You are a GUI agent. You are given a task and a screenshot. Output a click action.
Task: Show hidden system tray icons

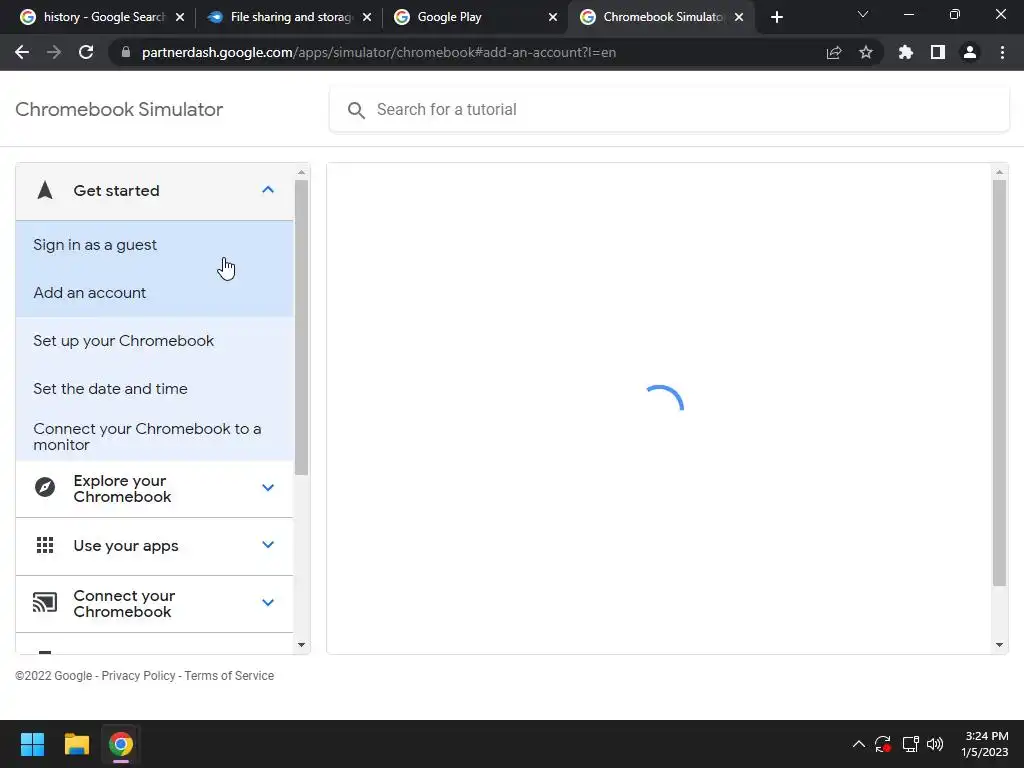[859, 744]
